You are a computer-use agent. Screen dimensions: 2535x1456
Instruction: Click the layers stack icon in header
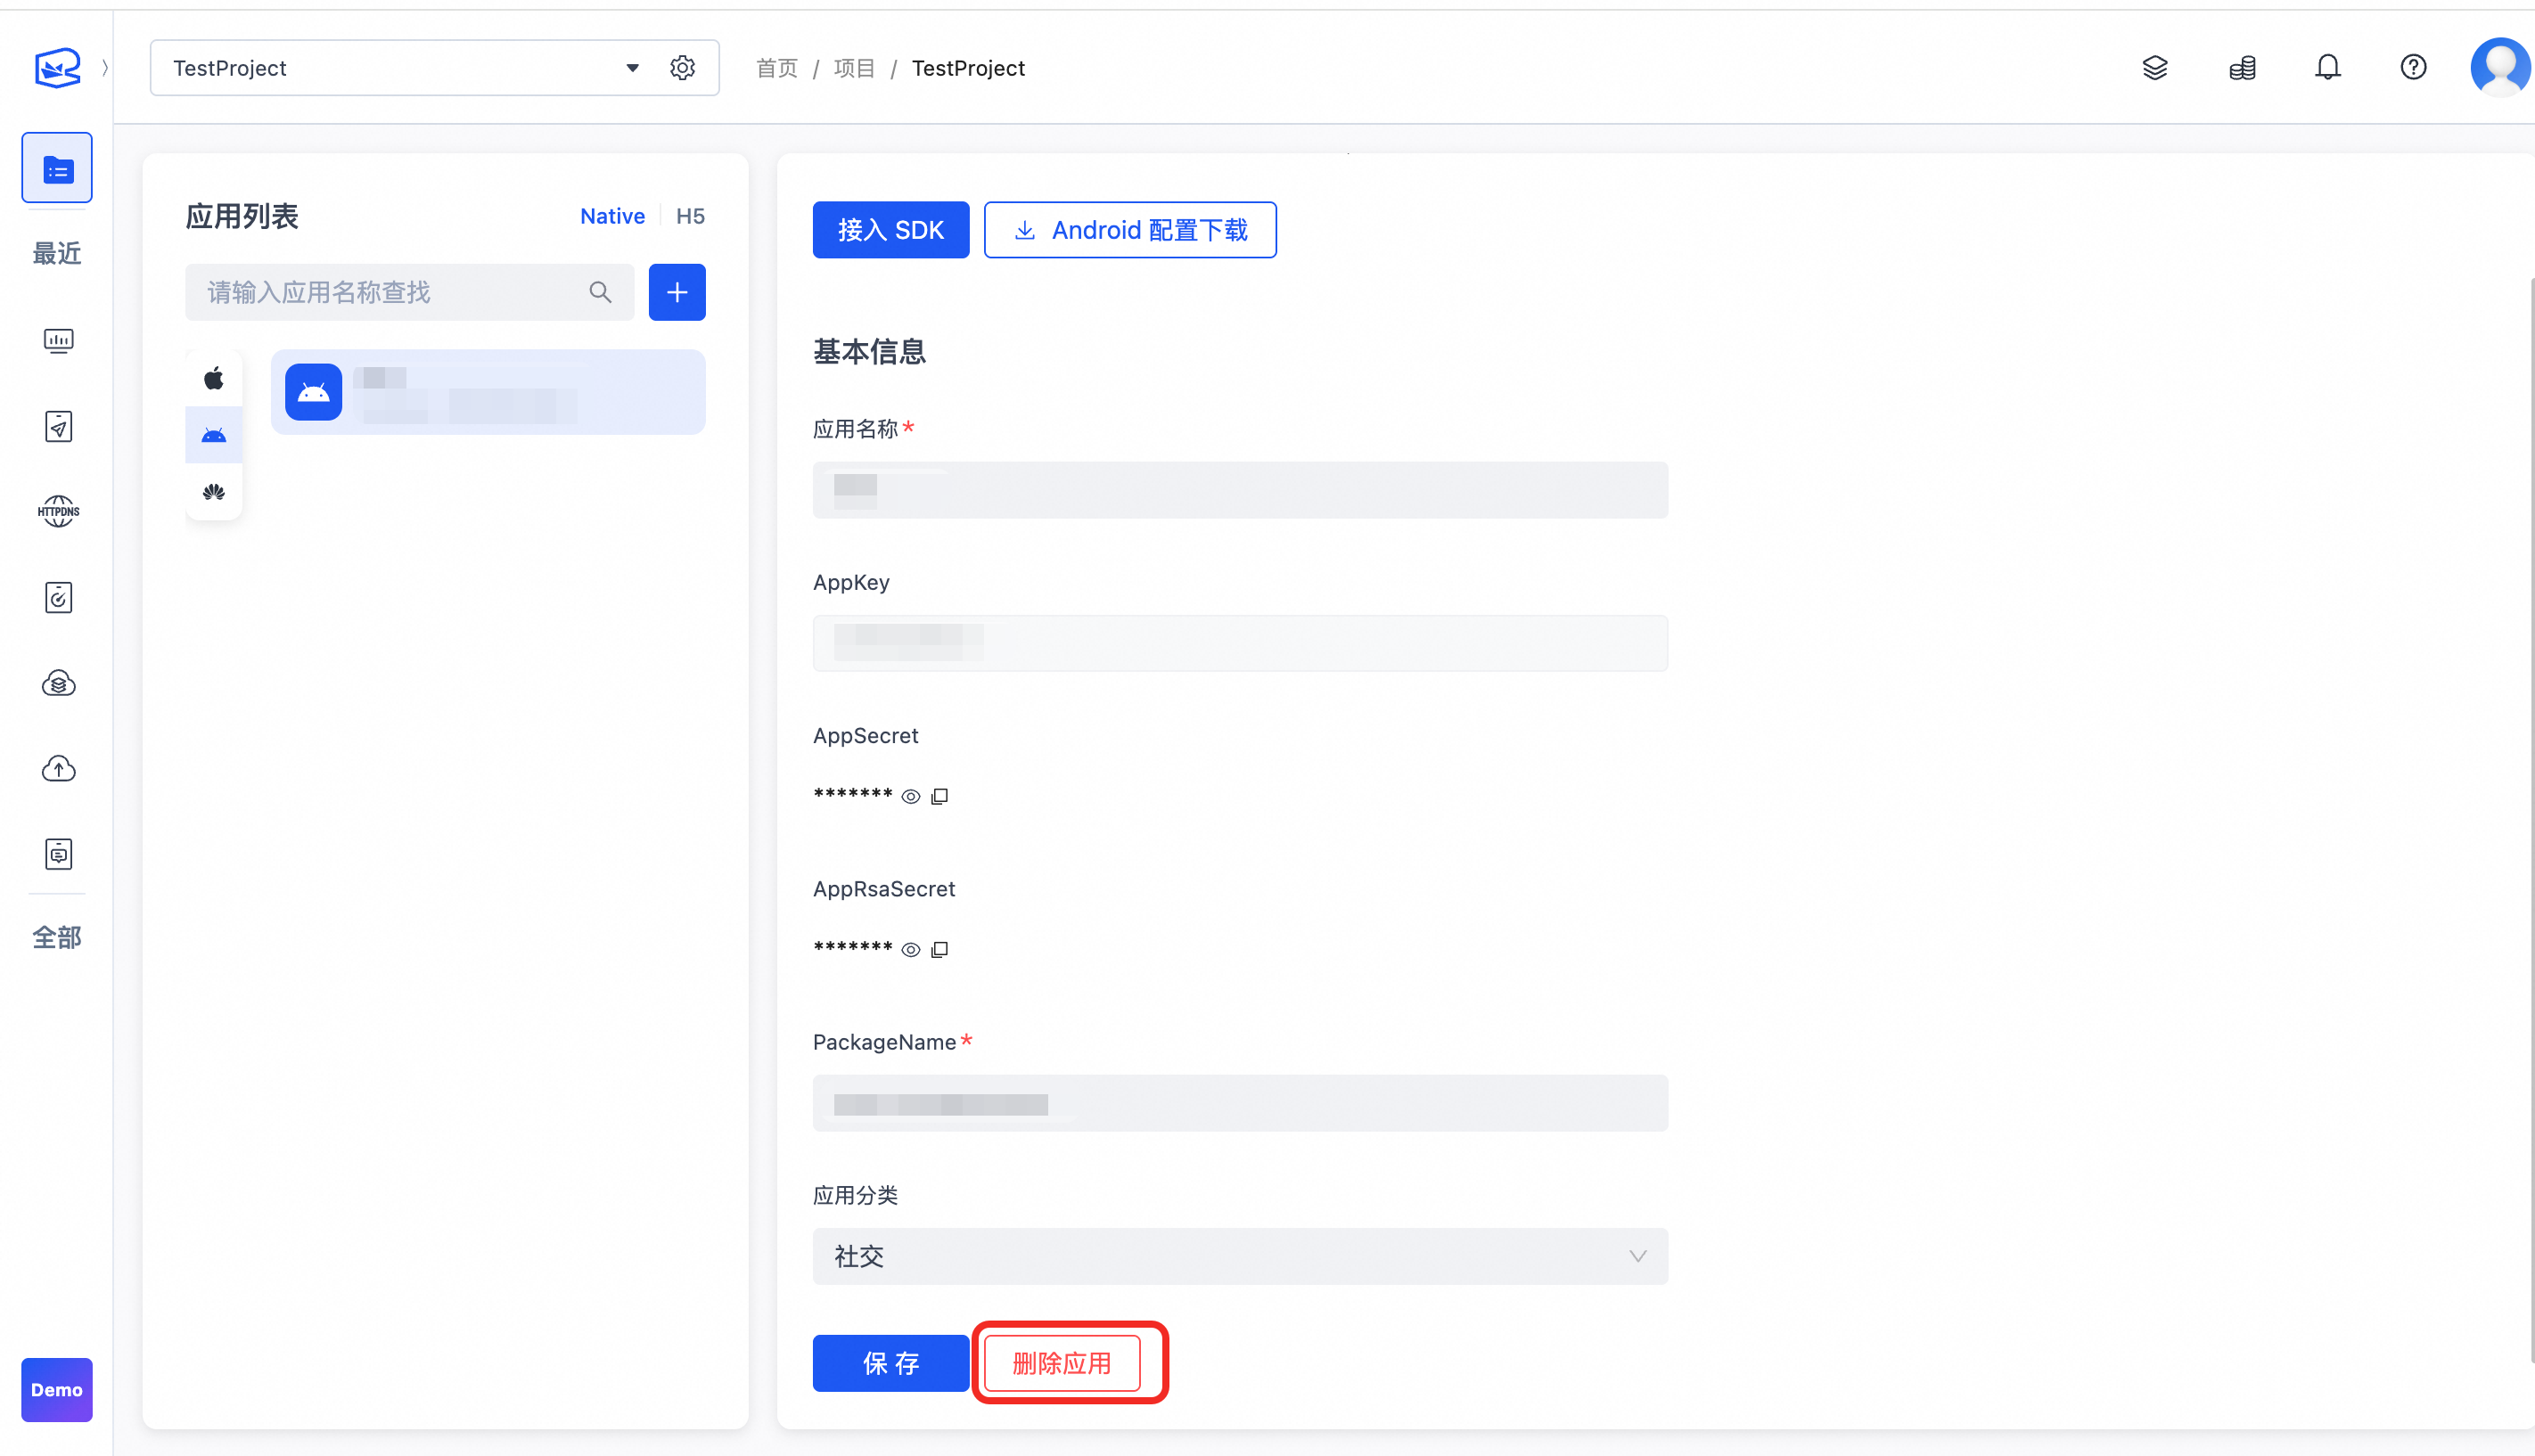click(2155, 67)
